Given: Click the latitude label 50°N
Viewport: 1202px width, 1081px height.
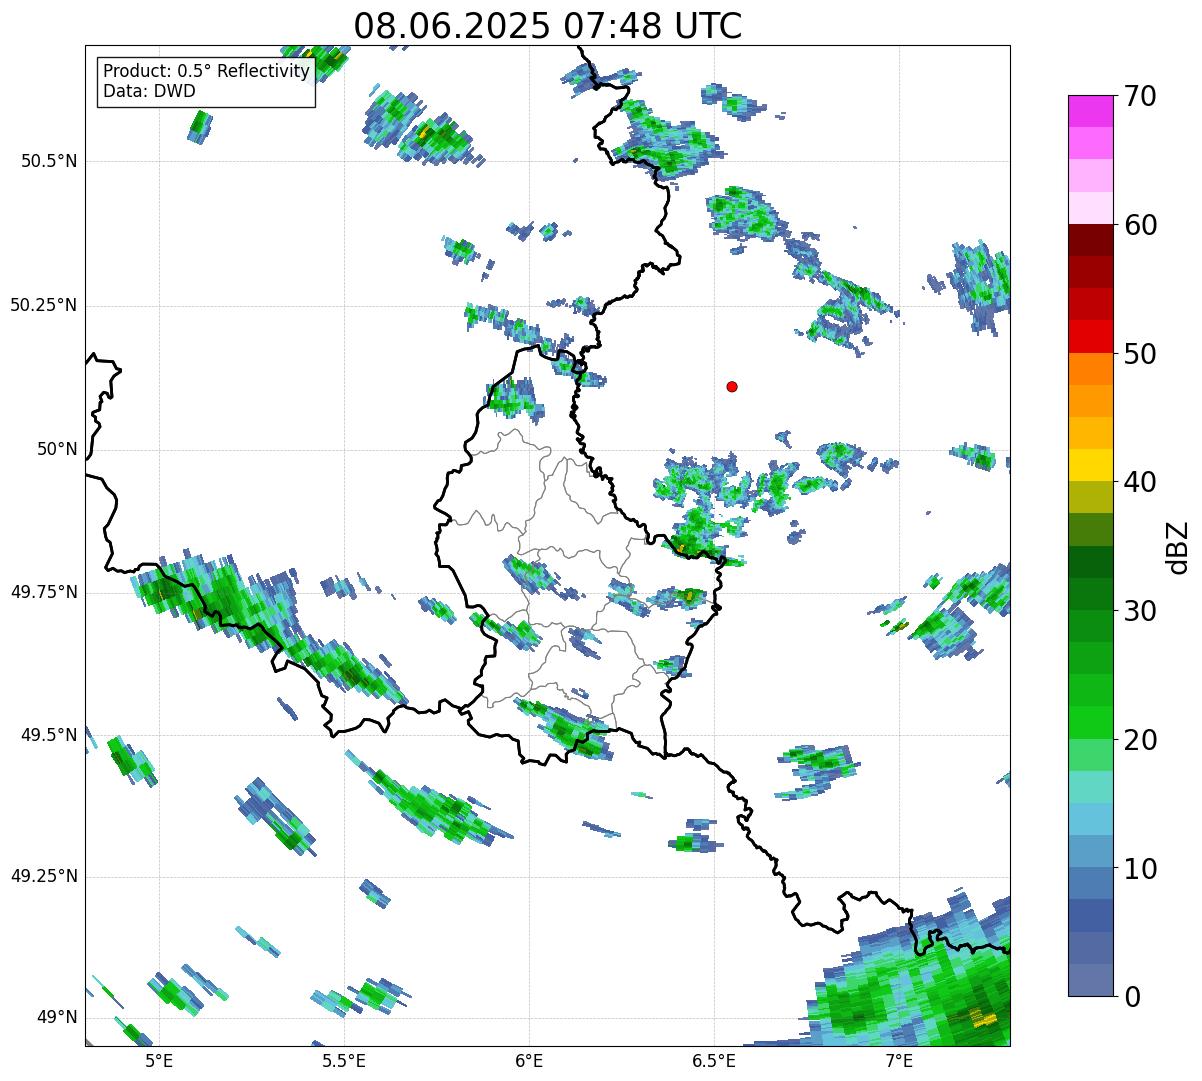Looking at the screenshot, I should tap(57, 449).
